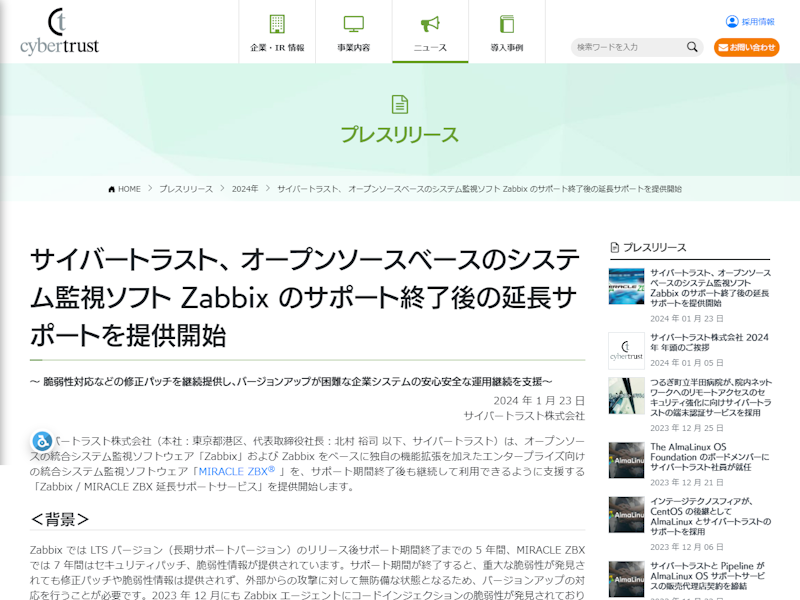Viewport: 800px width, 600px height.
Task: Click the date 2023 年 12 月 25 日
Action: [687, 428]
